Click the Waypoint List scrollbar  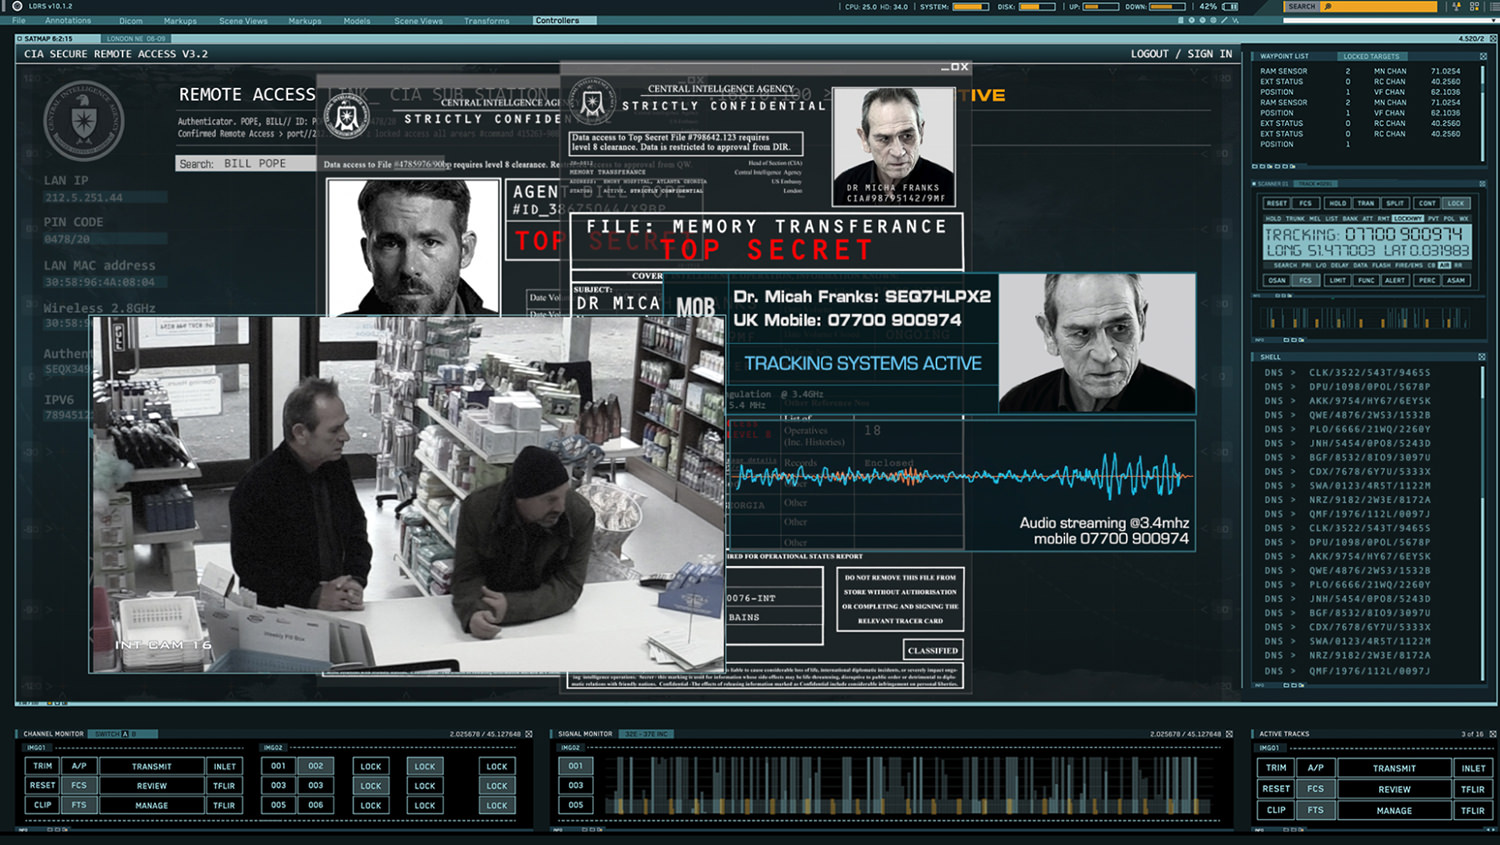(x=1483, y=112)
